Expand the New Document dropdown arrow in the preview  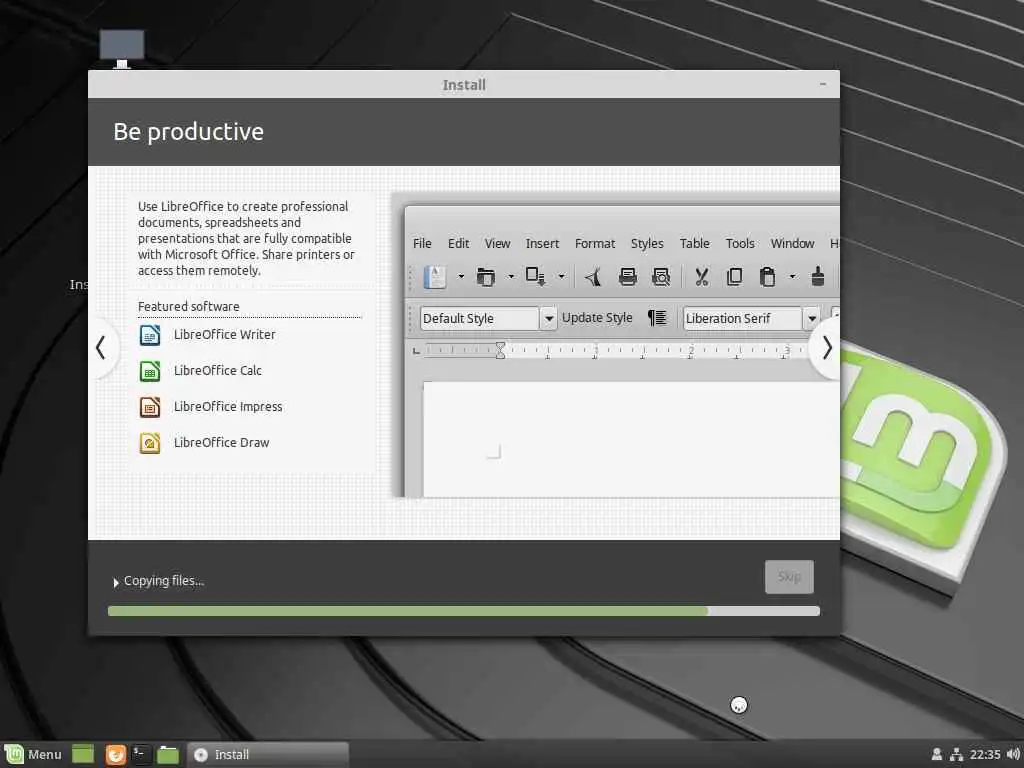pyautogui.click(x=460, y=277)
